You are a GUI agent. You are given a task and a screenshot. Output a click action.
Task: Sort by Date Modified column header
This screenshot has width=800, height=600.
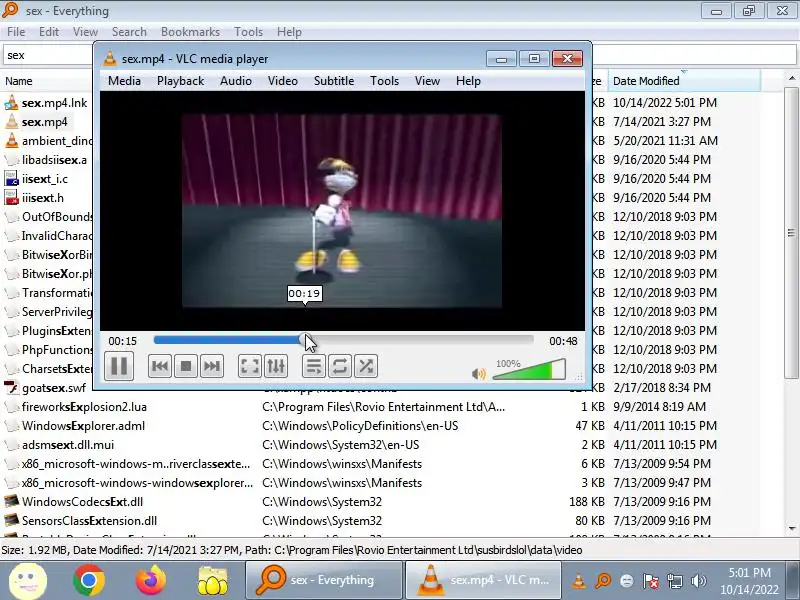[684, 81]
